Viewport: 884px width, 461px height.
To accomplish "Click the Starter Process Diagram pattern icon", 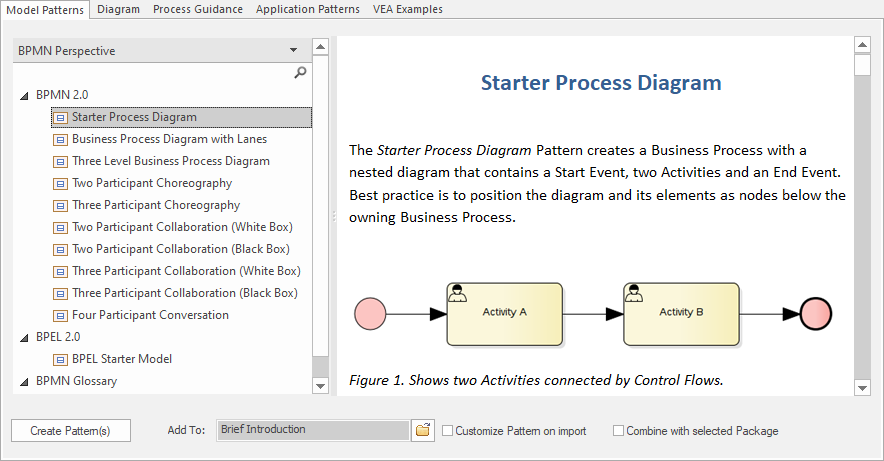I will (60, 117).
